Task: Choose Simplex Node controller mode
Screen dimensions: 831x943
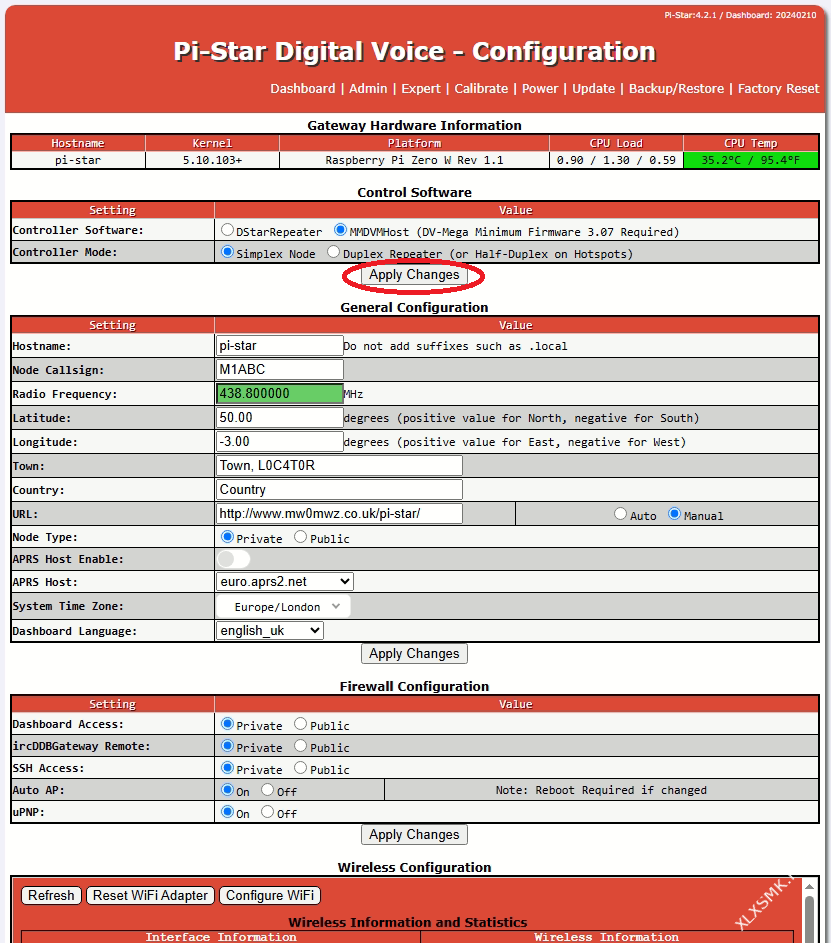Action: (x=227, y=252)
